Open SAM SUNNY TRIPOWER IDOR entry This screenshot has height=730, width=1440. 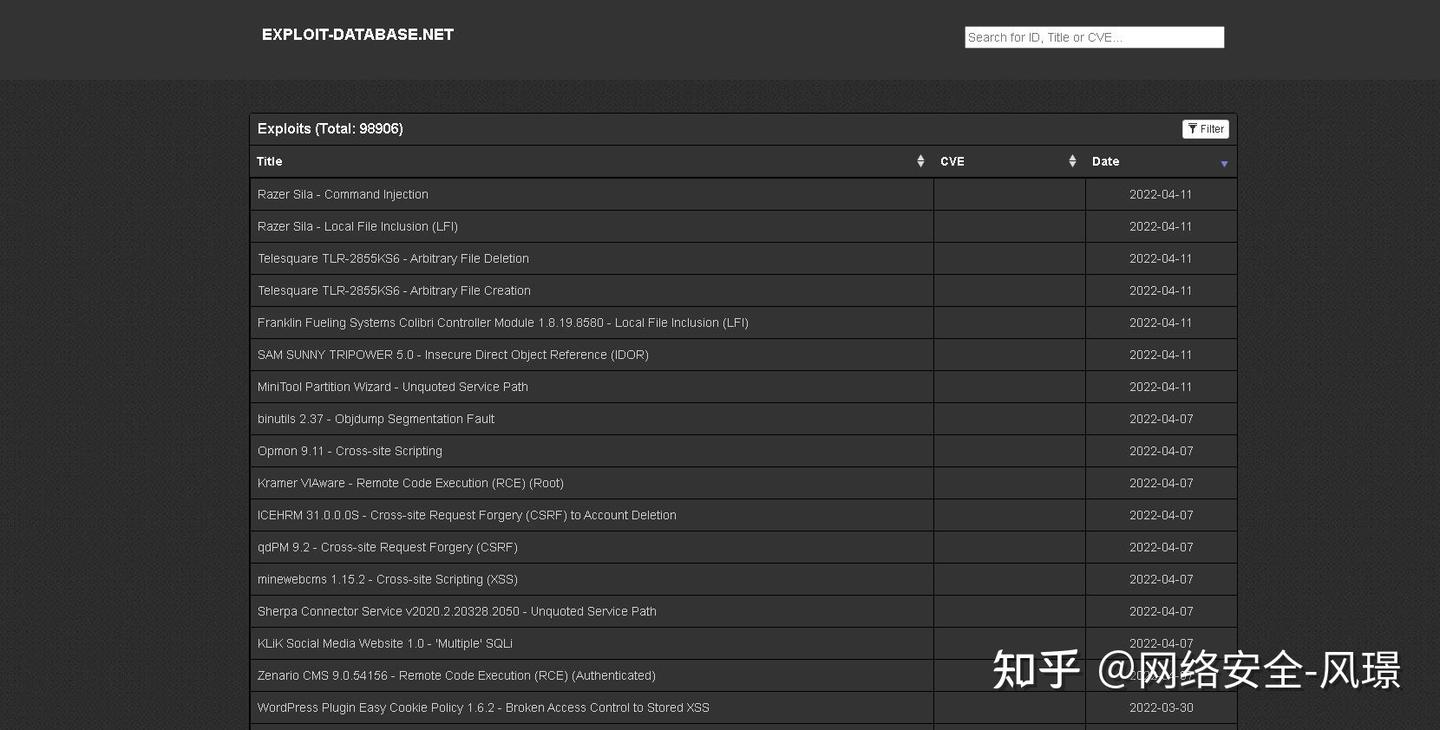coord(453,354)
